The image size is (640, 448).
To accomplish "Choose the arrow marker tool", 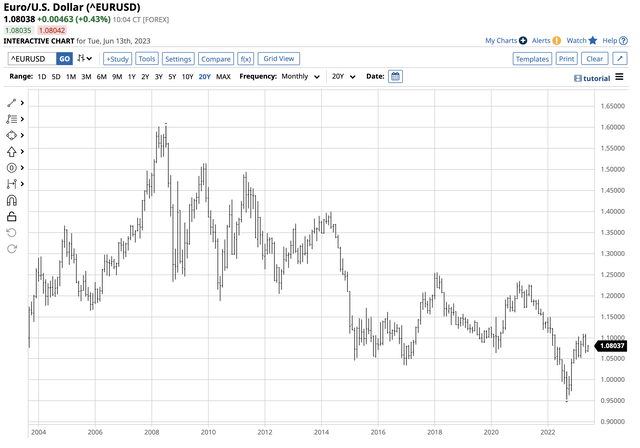I will point(11,152).
